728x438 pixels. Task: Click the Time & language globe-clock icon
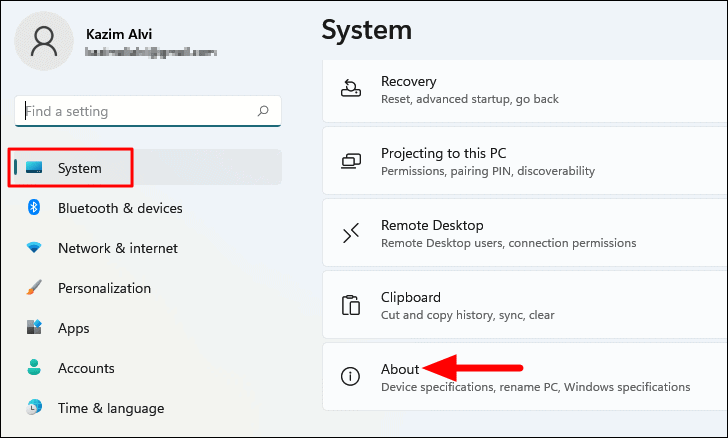[34, 407]
